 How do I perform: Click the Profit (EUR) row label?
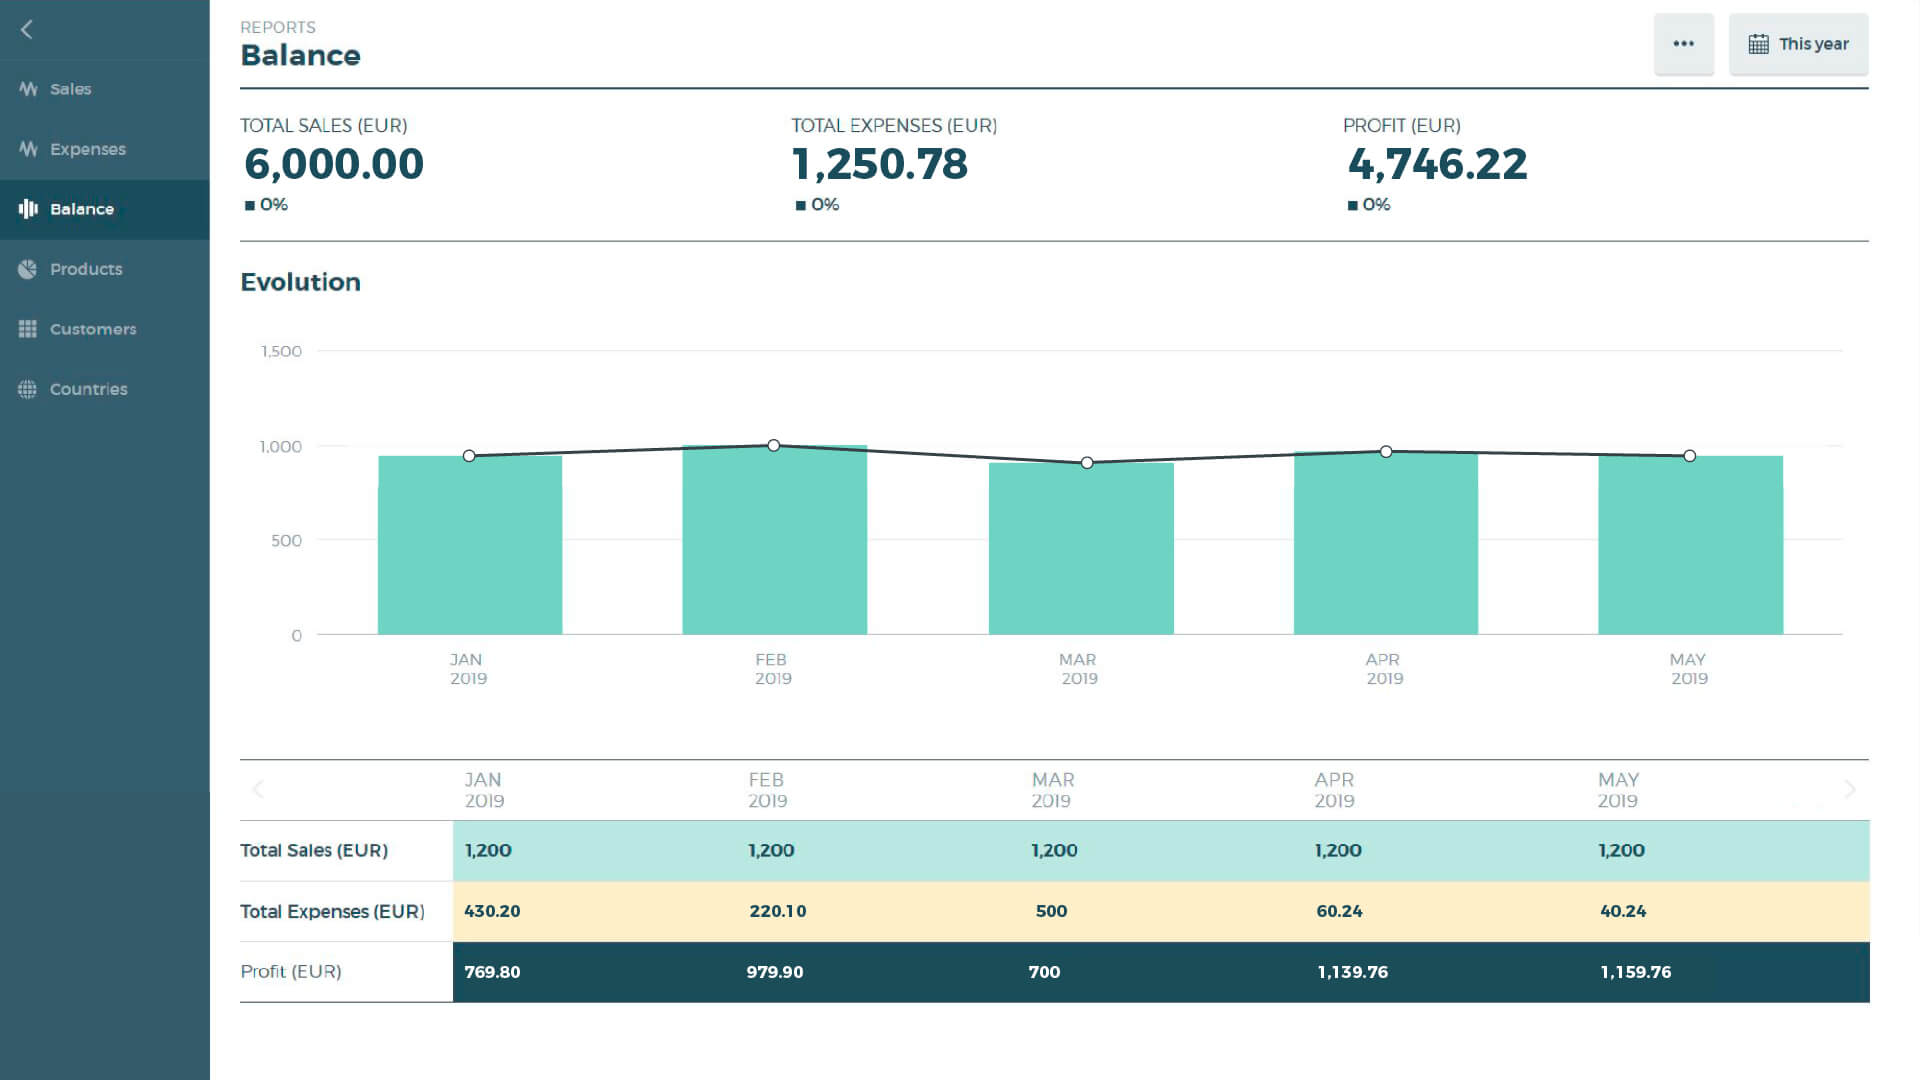[x=291, y=971]
